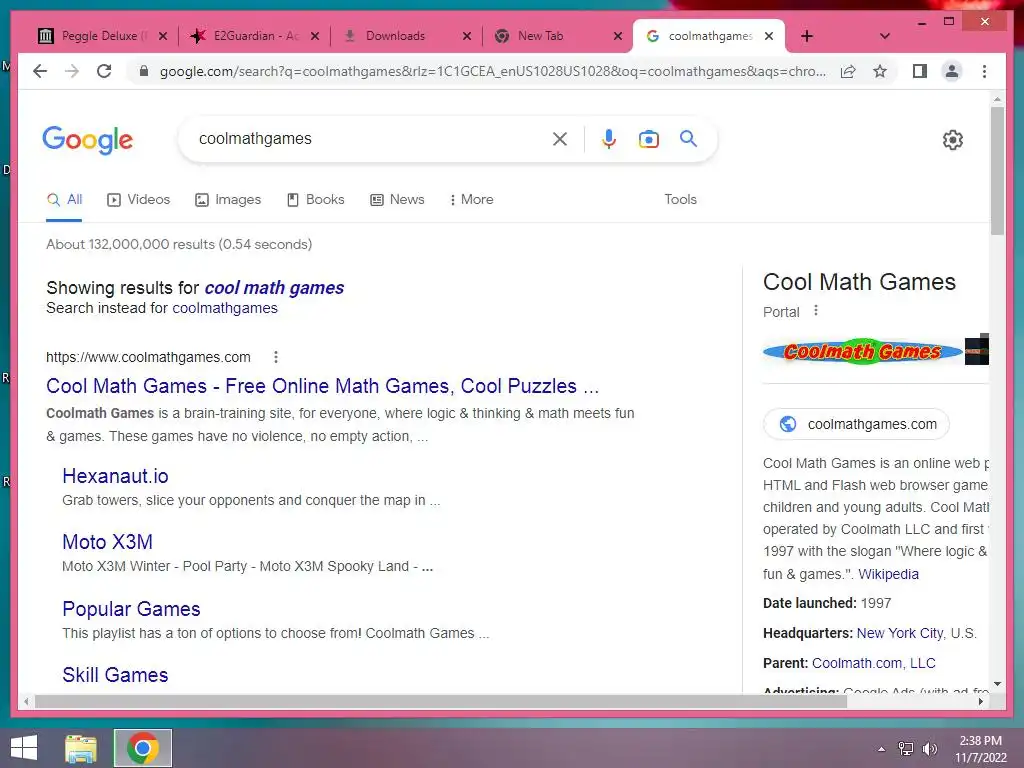Open the network status tray icon

(x=906, y=749)
